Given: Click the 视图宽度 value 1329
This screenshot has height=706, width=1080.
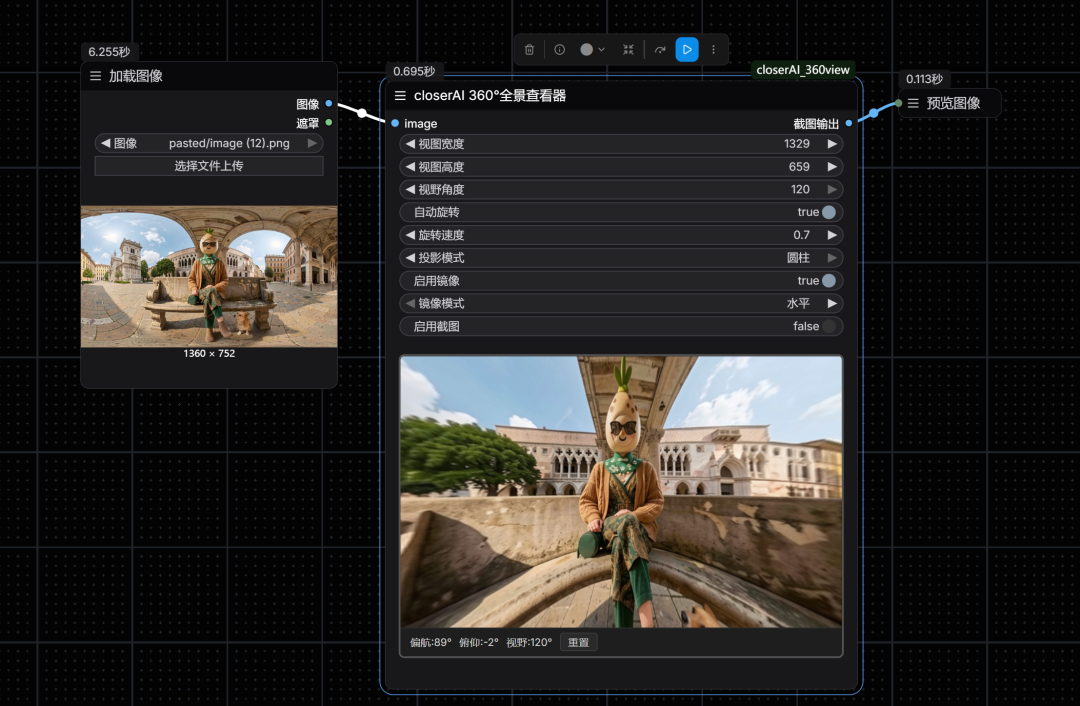Looking at the screenshot, I should [797, 144].
